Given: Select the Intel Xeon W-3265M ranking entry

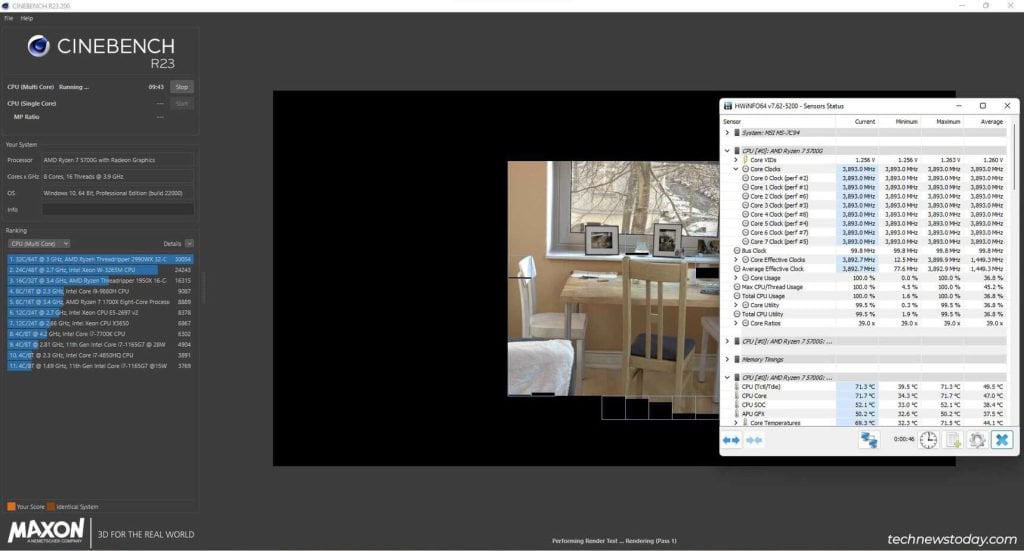Looking at the screenshot, I should (x=100, y=270).
